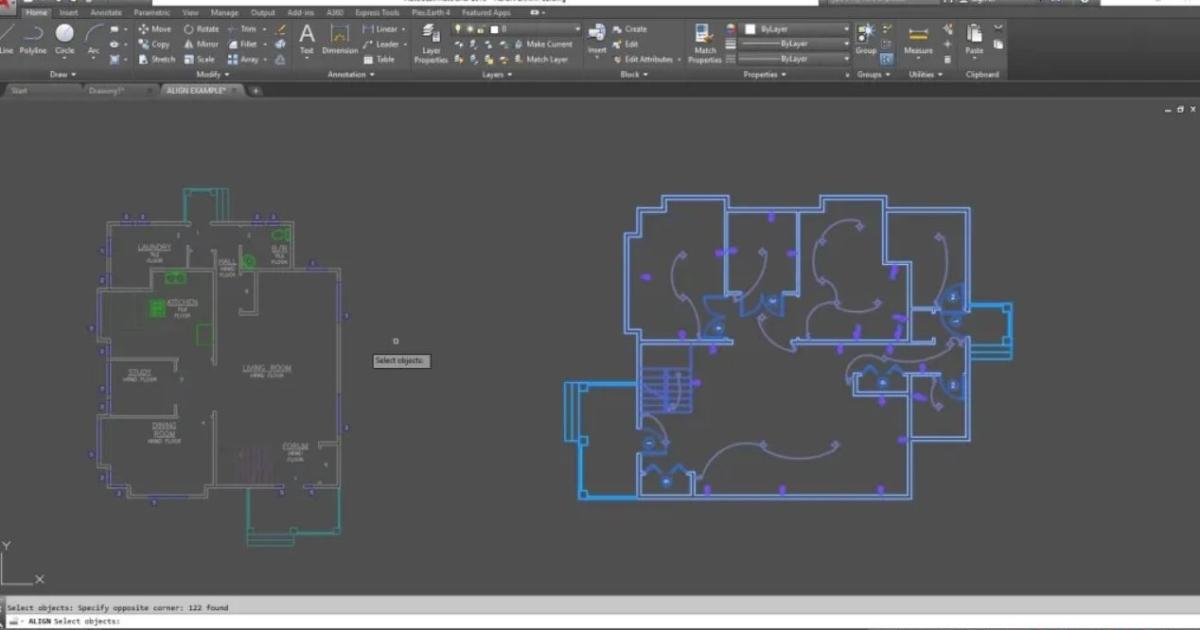
Task: Click the Text annotation tool
Action: pyautogui.click(x=307, y=38)
